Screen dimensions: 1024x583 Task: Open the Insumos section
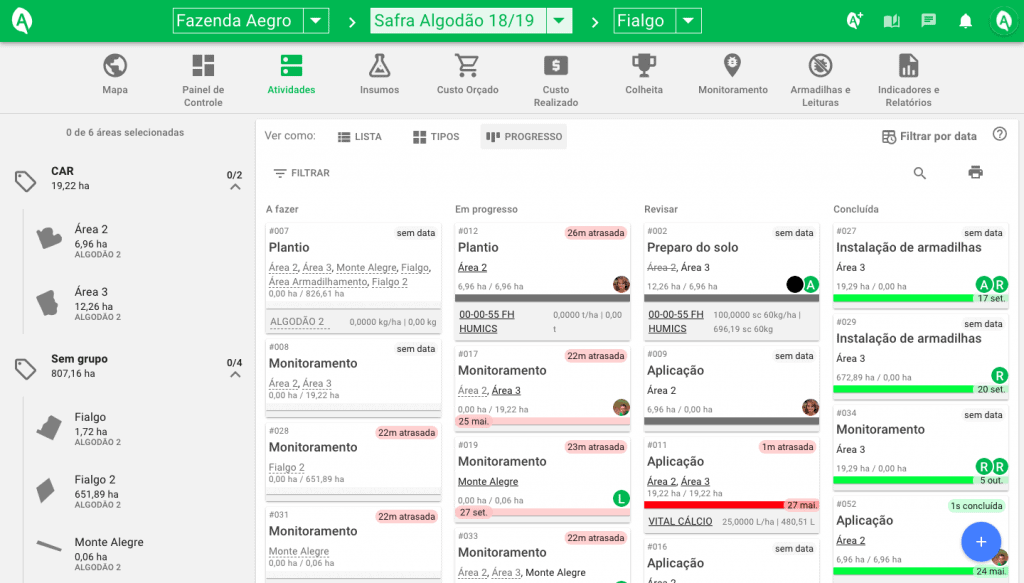pos(377,75)
